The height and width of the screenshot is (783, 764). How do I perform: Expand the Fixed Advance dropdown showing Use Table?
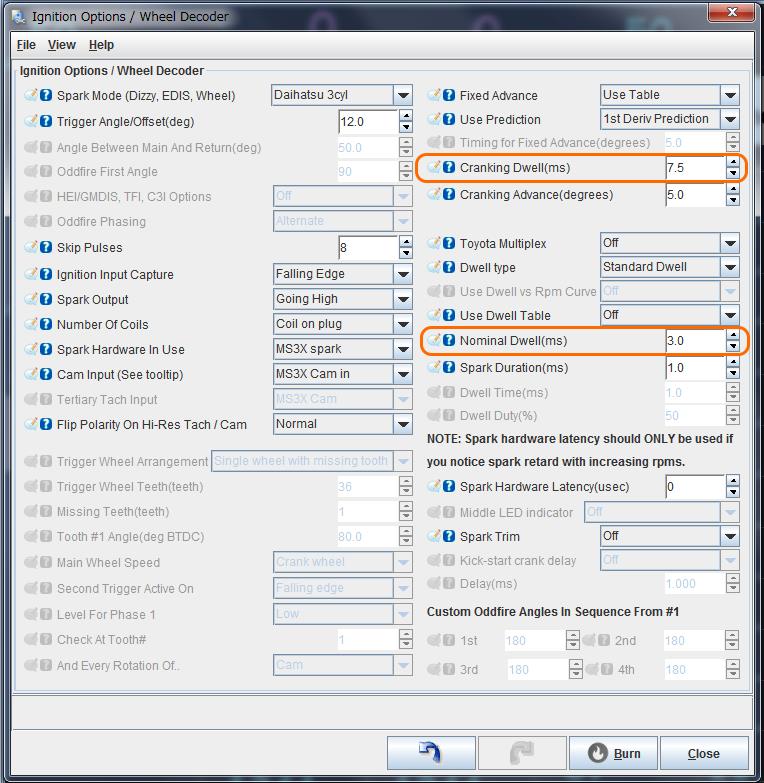click(x=670, y=95)
